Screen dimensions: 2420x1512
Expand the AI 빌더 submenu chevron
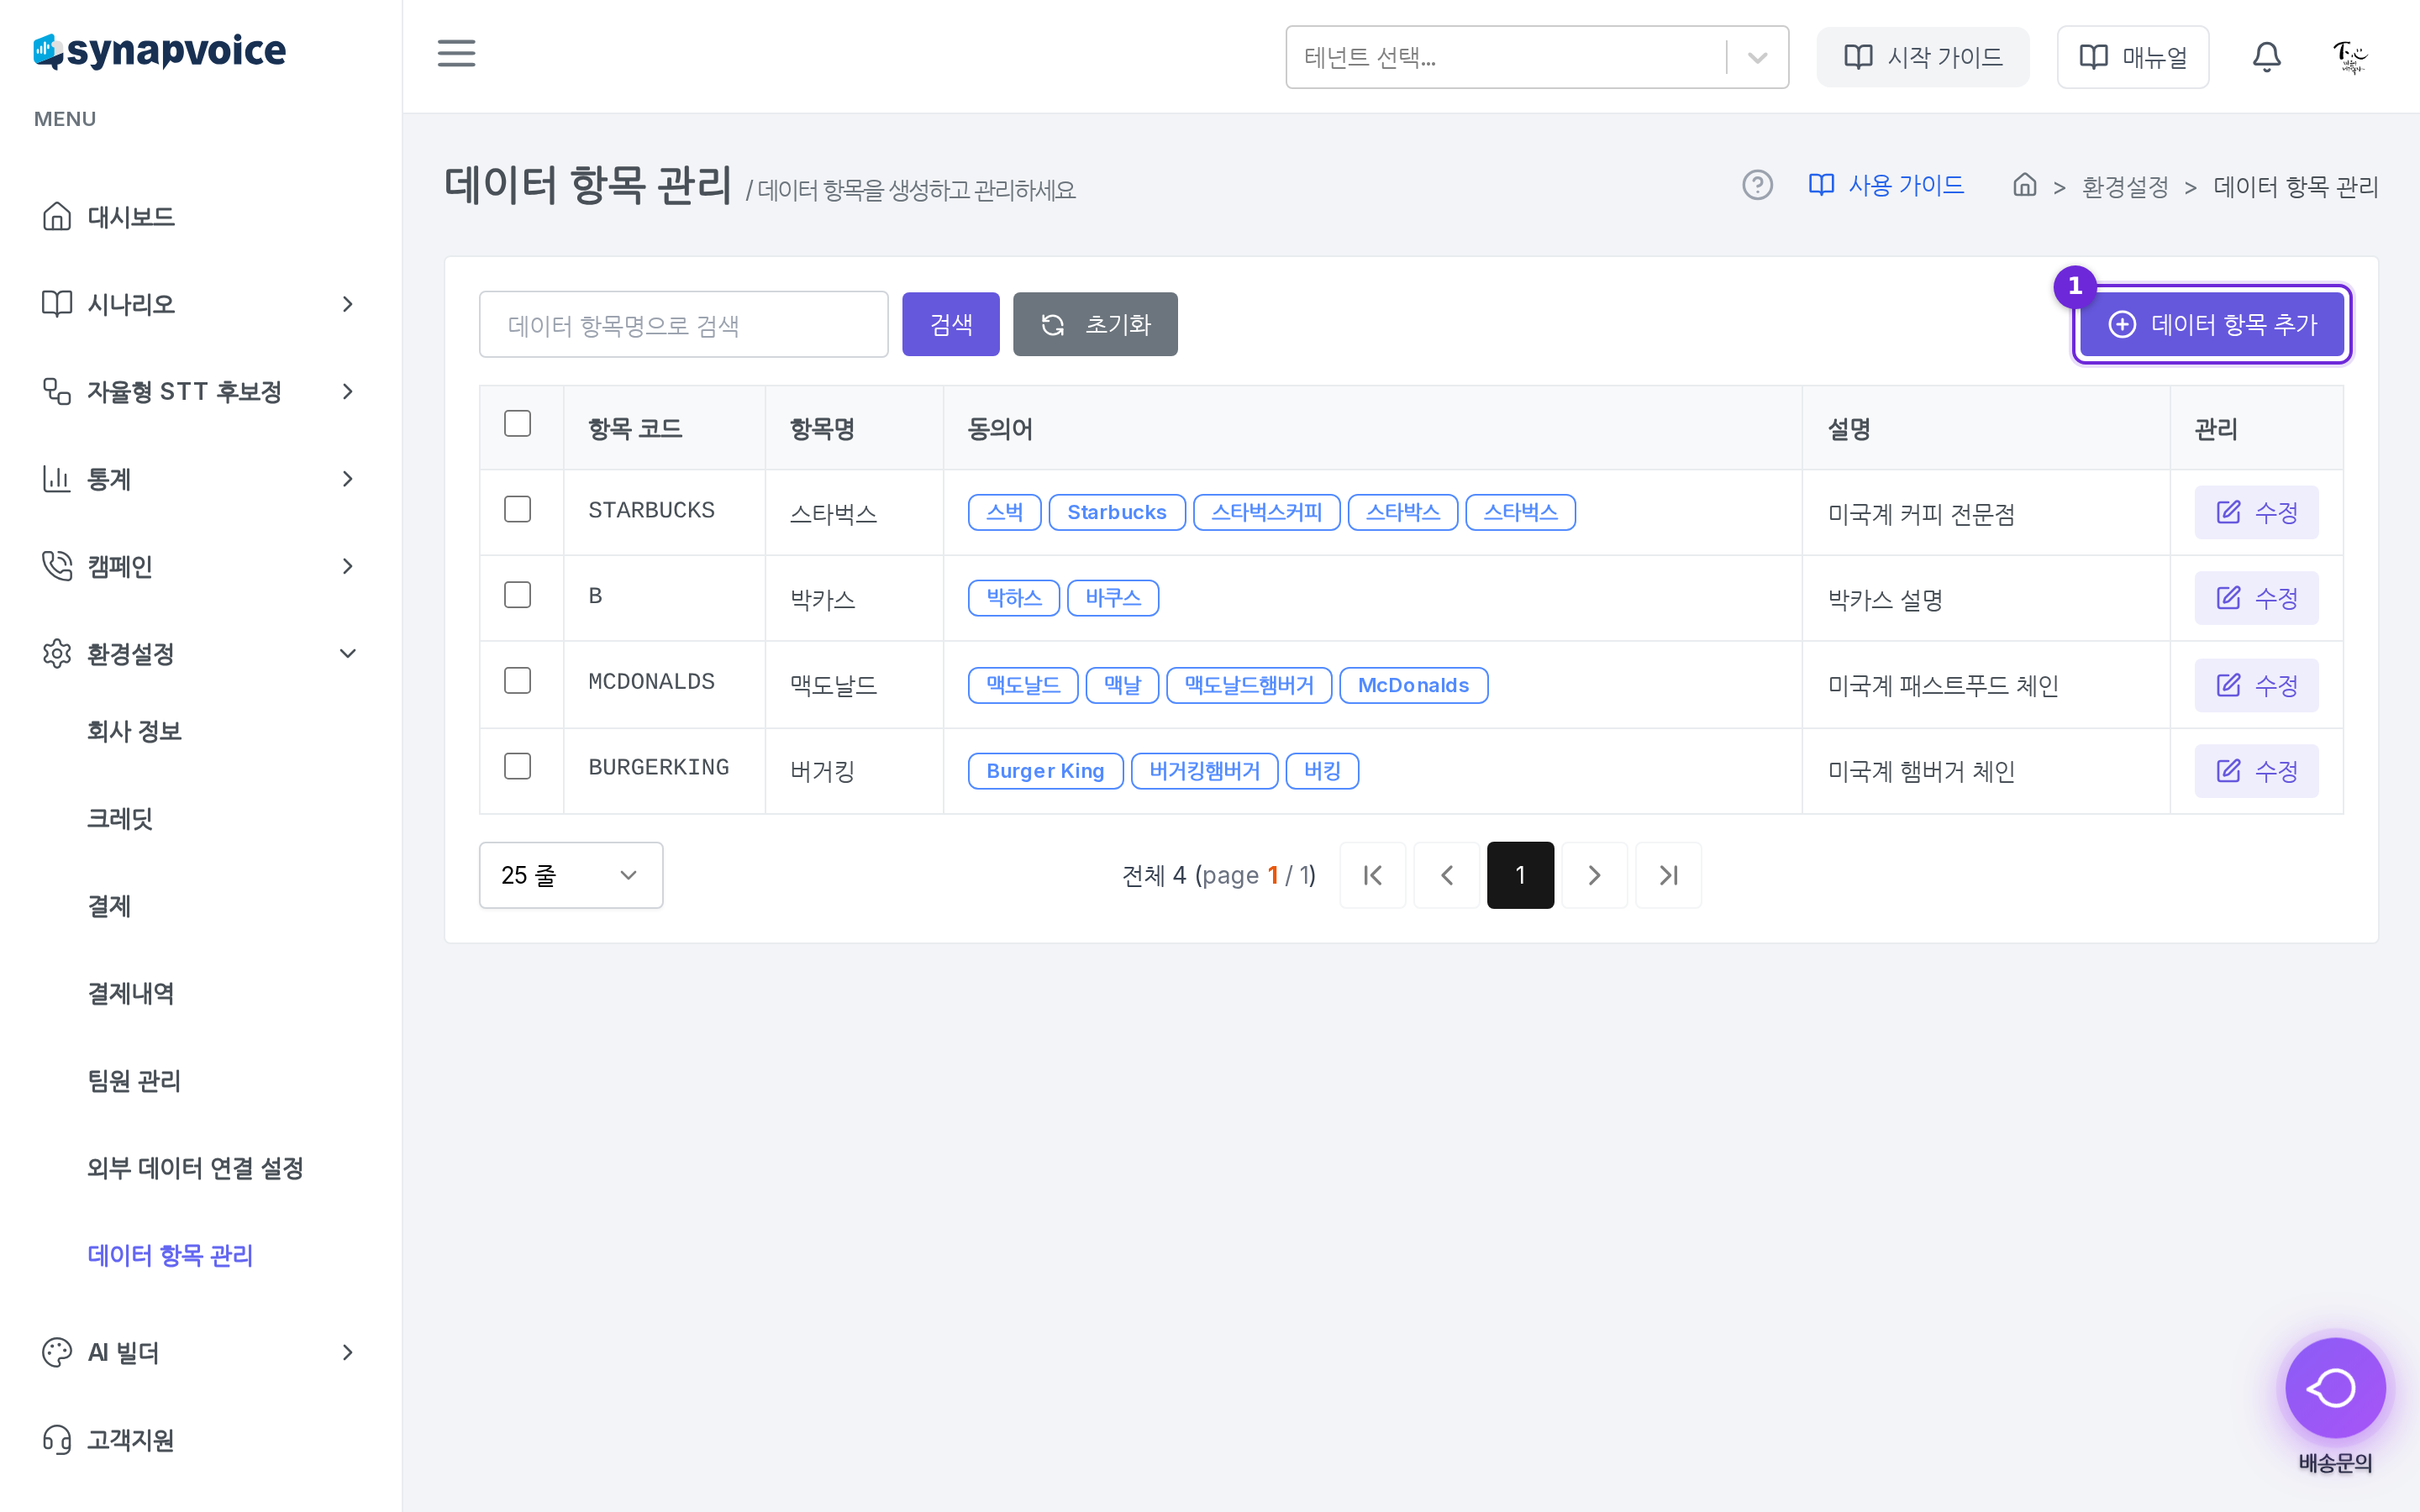(x=347, y=1352)
